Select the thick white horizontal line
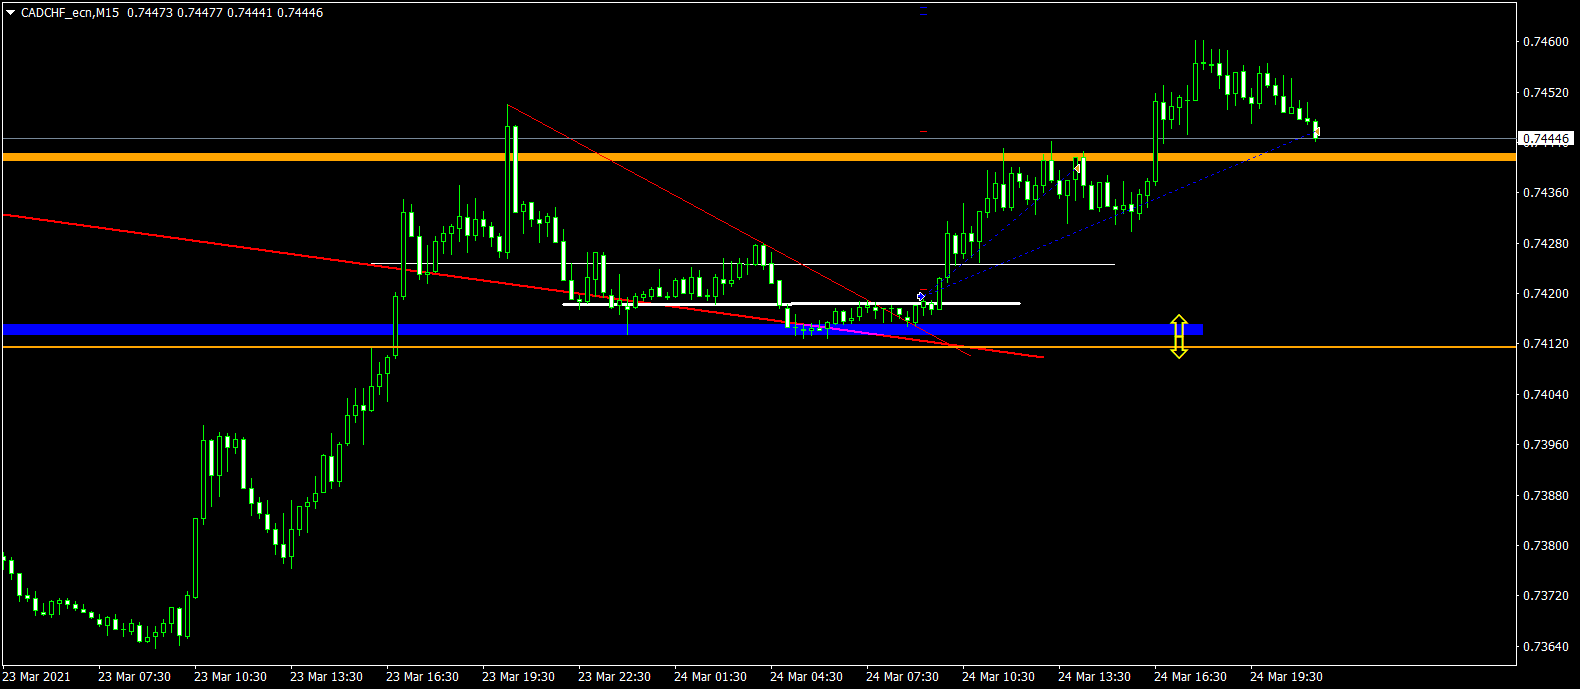This screenshot has height=689, width=1580. coord(791,303)
